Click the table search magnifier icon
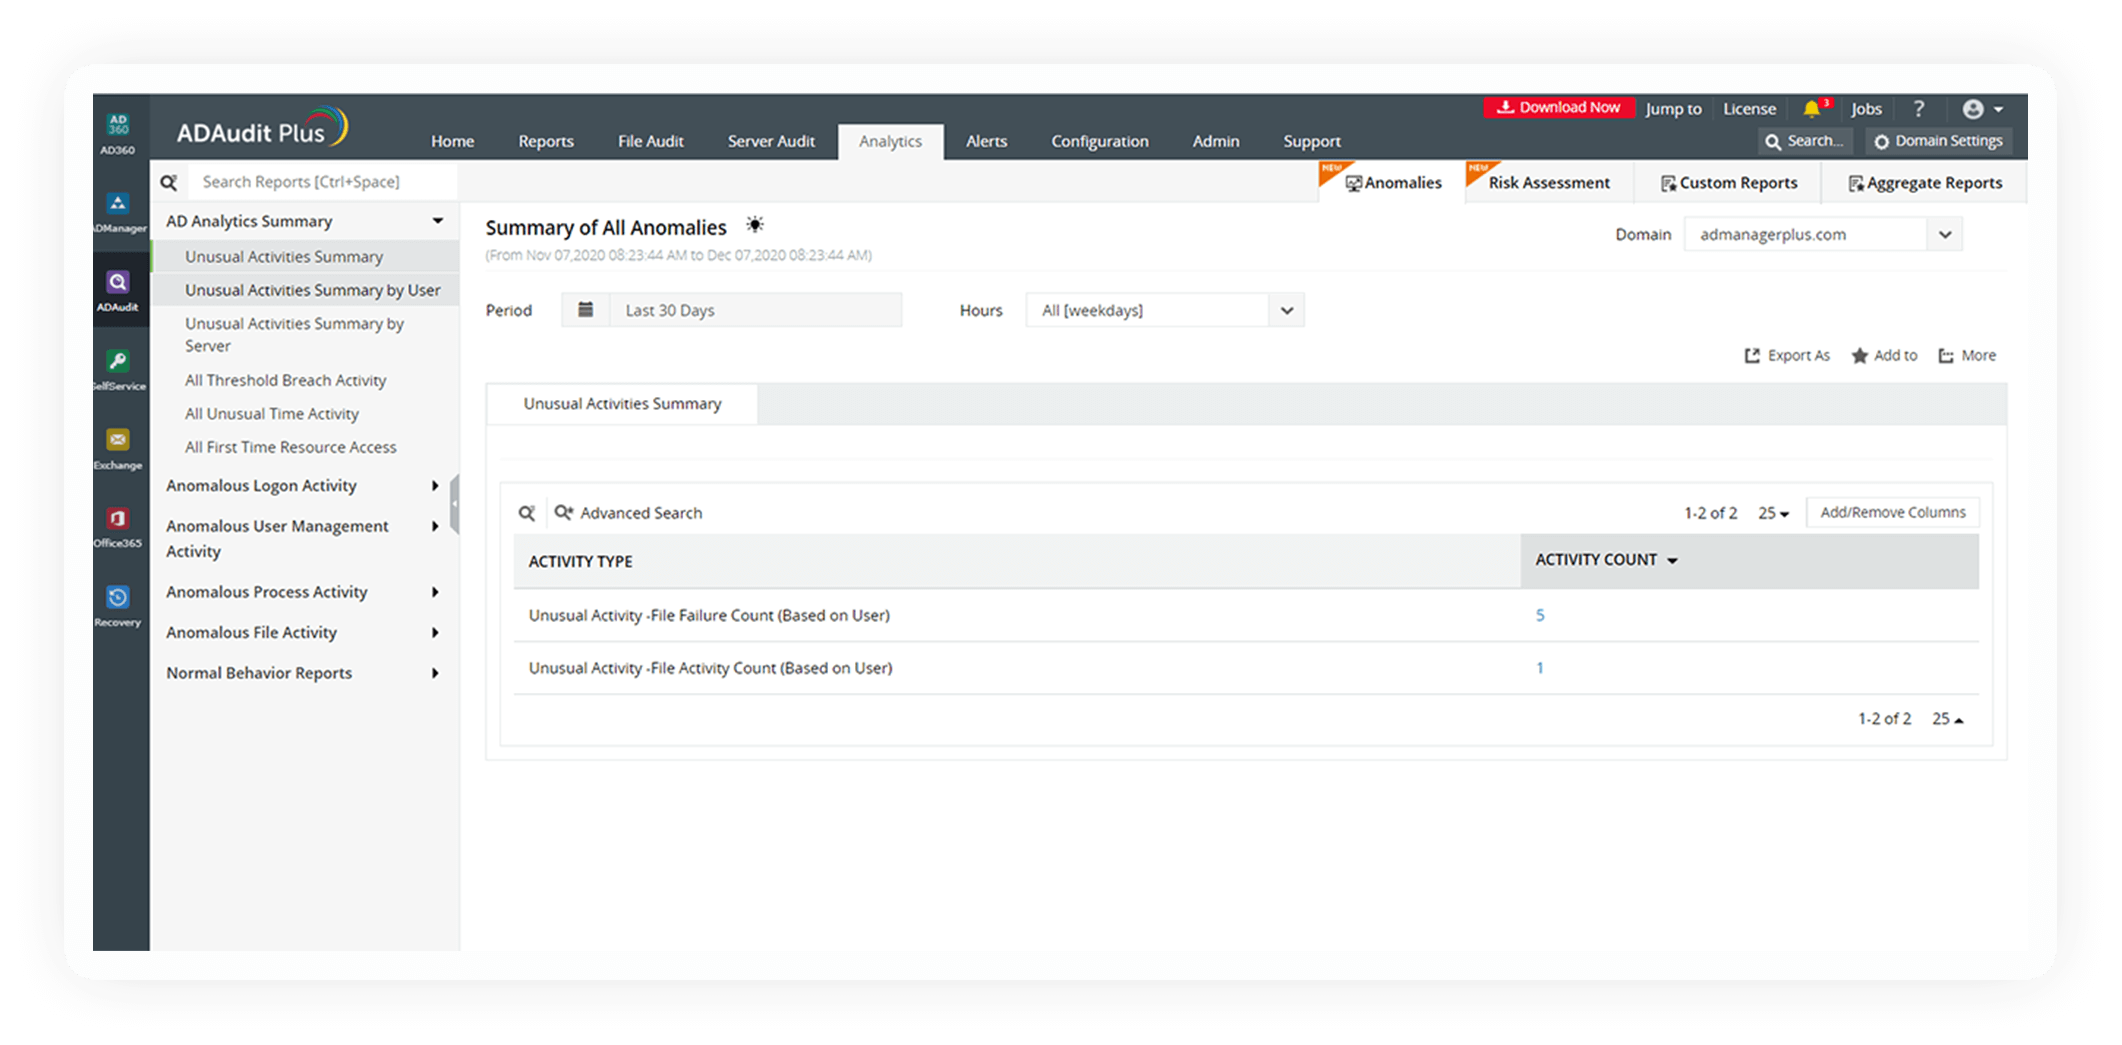This screenshot has height=1045, width=2122. (527, 513)
